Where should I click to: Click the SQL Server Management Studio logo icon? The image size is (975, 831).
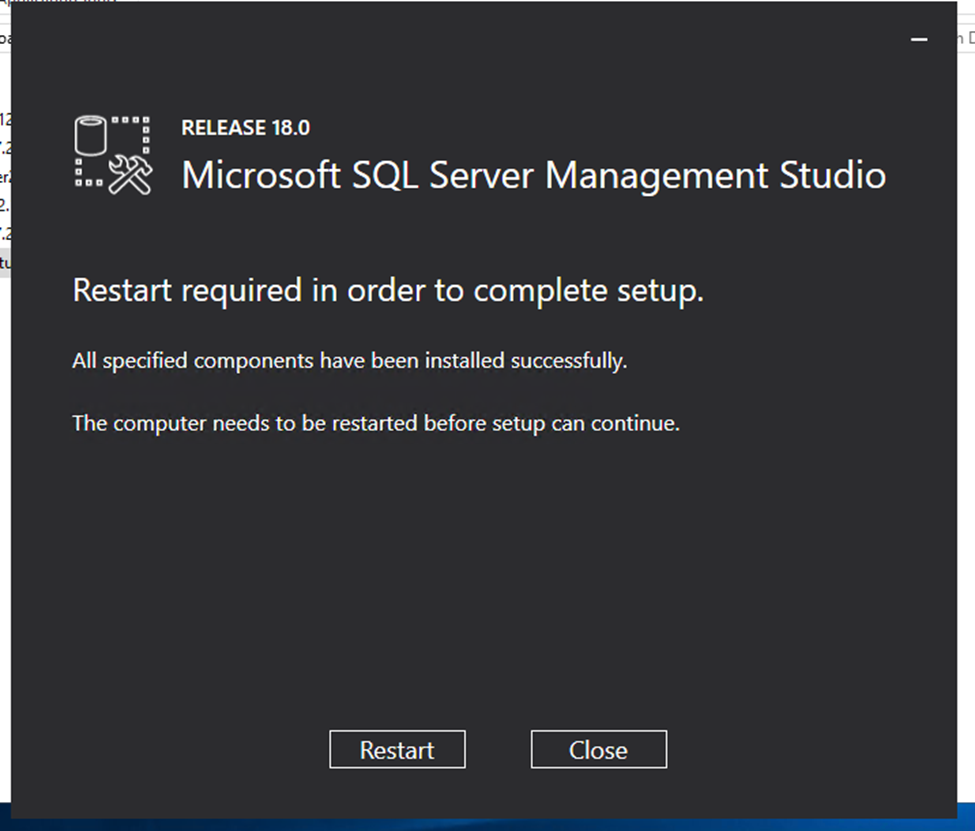(x=113, y=155)
